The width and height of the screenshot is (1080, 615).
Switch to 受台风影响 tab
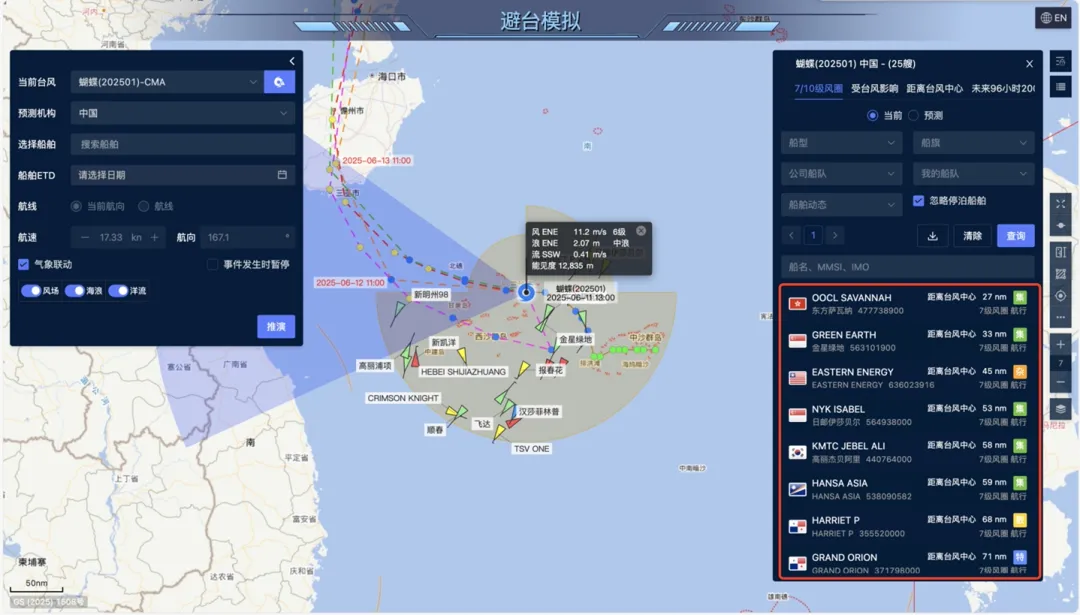tap(874, 89)
